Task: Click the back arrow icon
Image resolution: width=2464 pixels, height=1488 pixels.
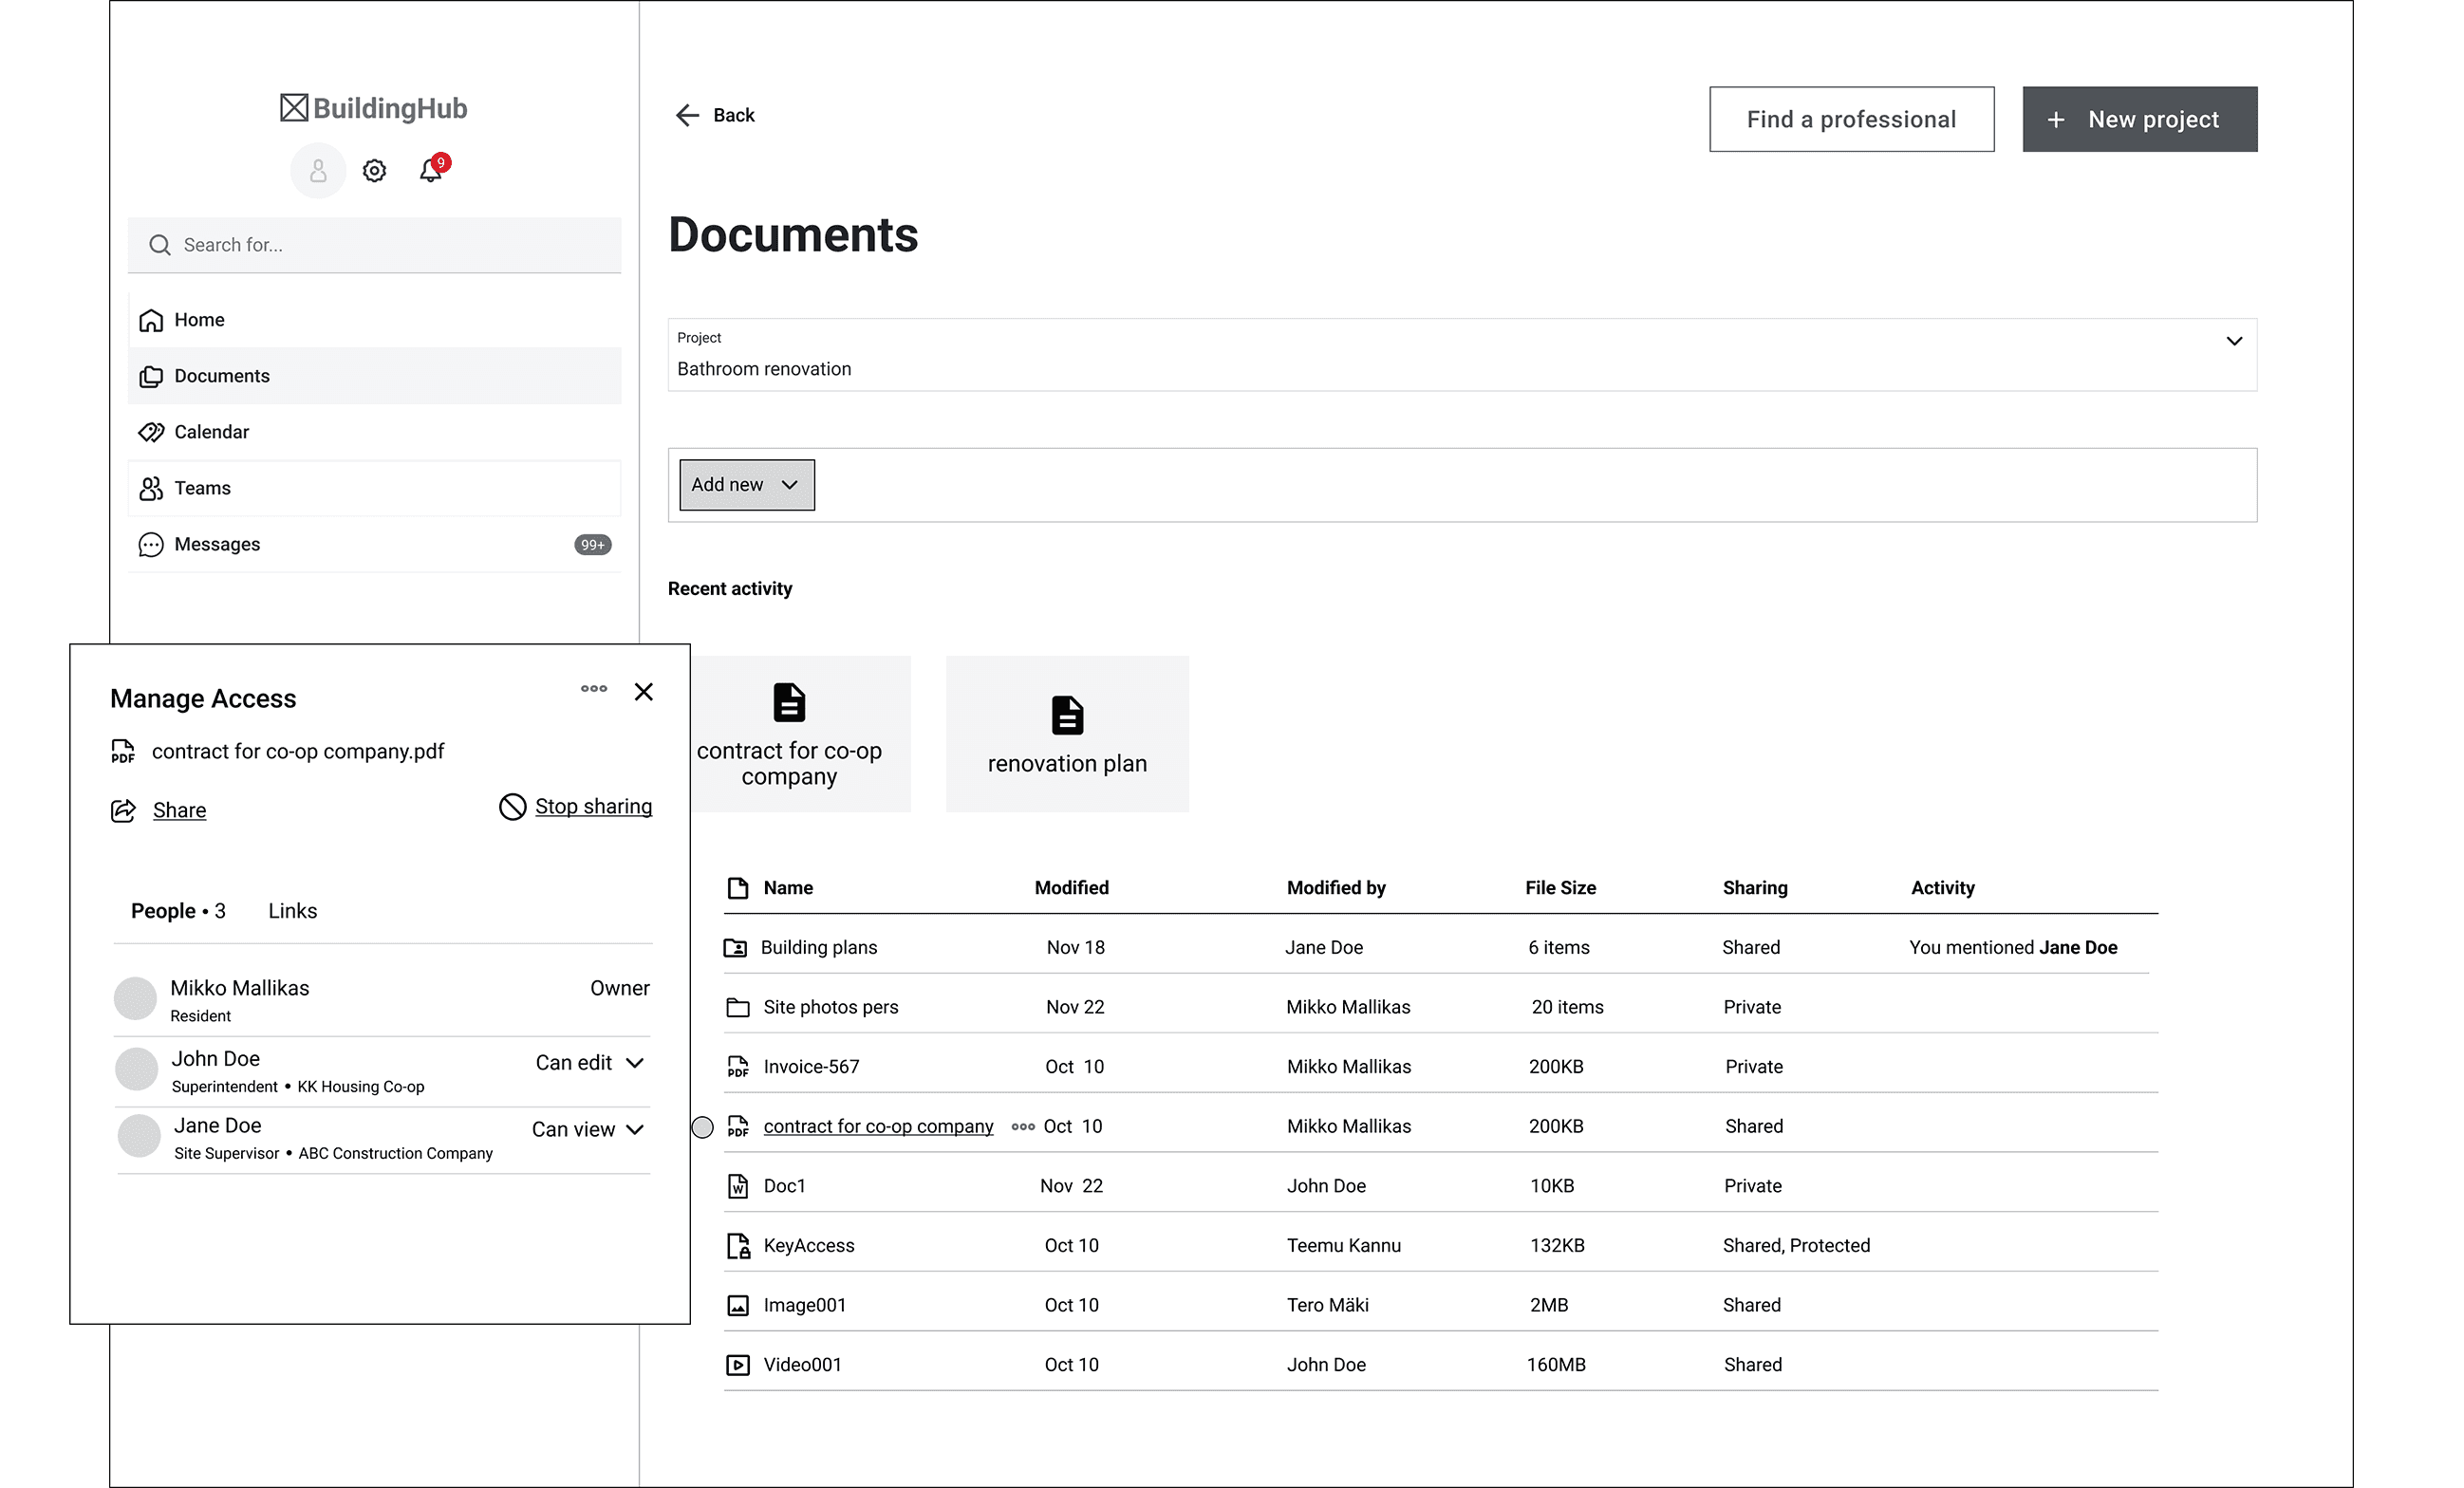Action: [687, 116]
